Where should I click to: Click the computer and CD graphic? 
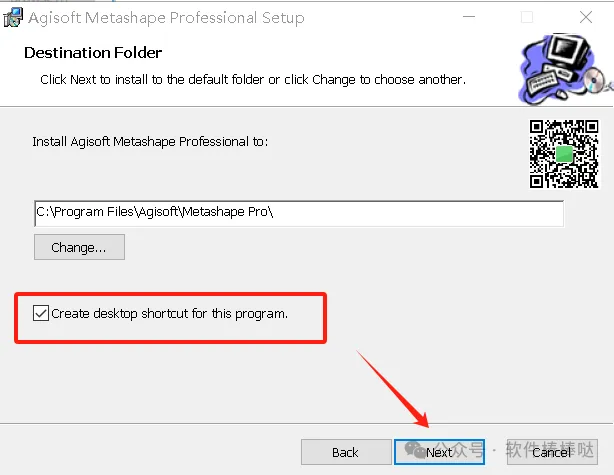pos(565,69)
